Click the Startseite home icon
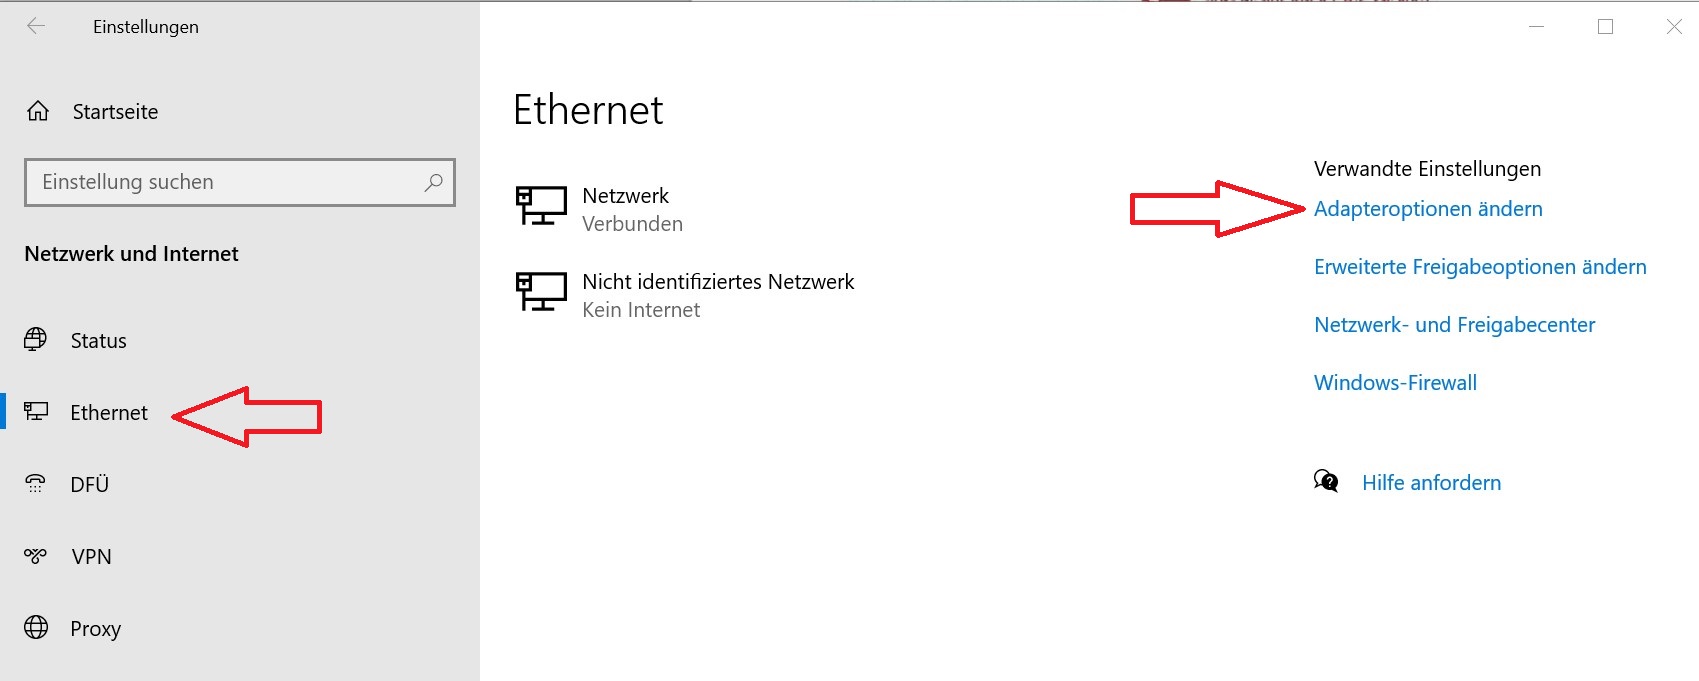 tap(38, 111)
